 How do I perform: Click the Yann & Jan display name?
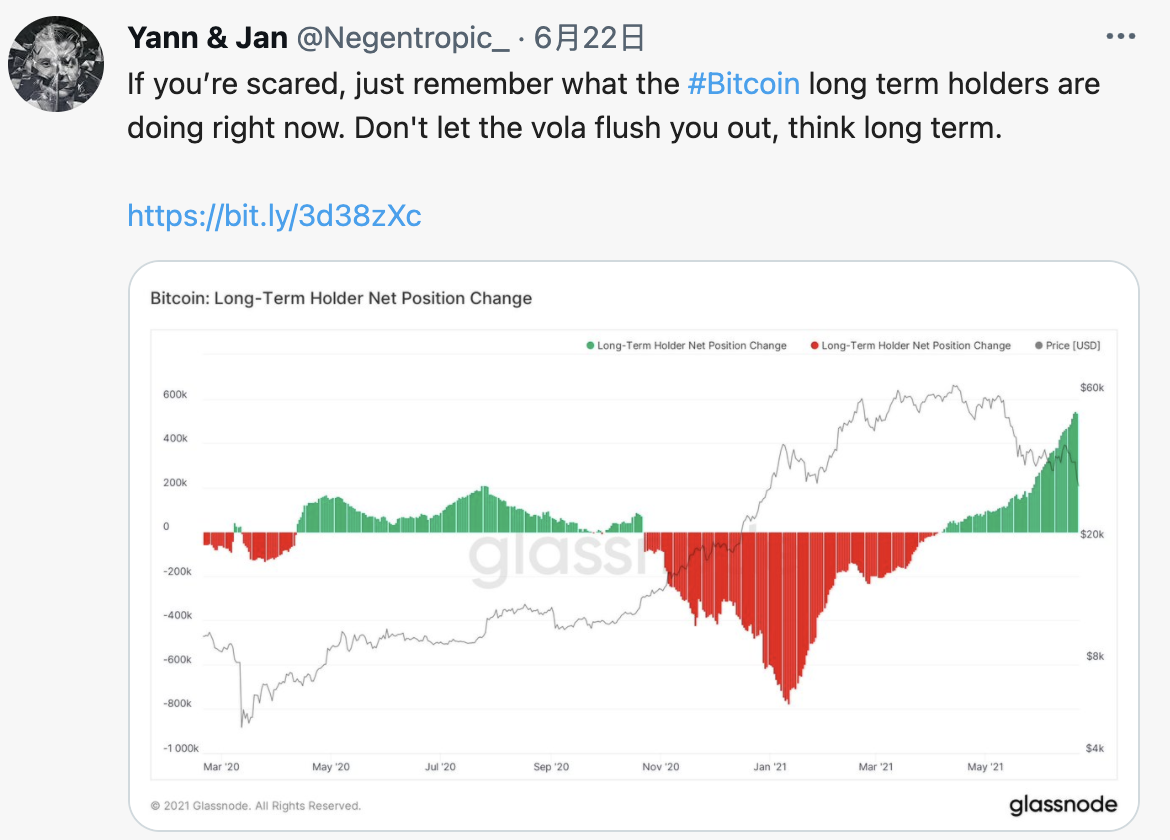[207, 37]
